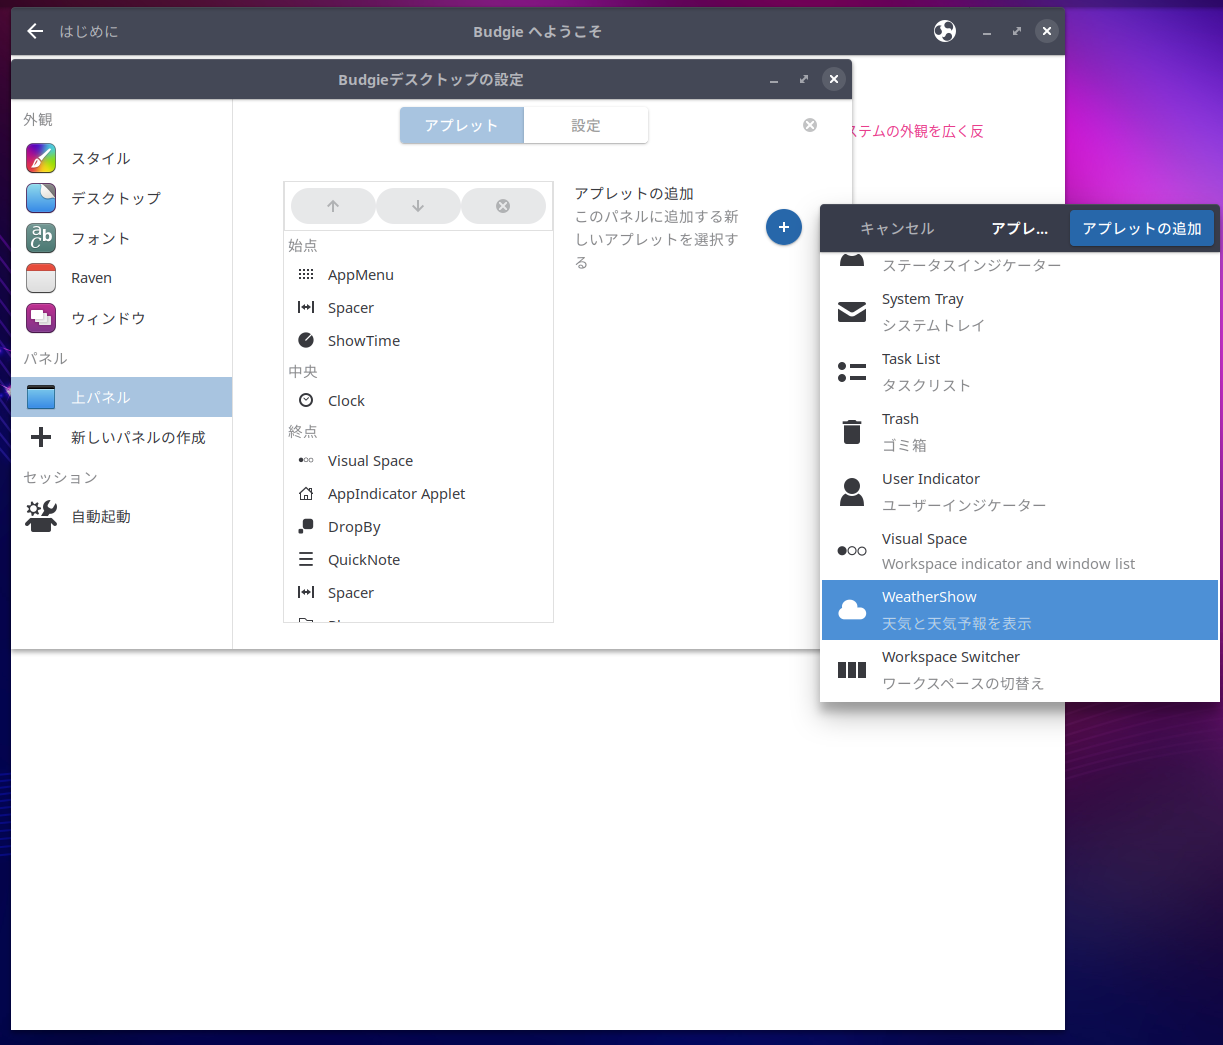This screenshot has height=1045, width=1223.
Task: Click the globe icon in Budgie welcome titlebar
Action: [945, 31]
